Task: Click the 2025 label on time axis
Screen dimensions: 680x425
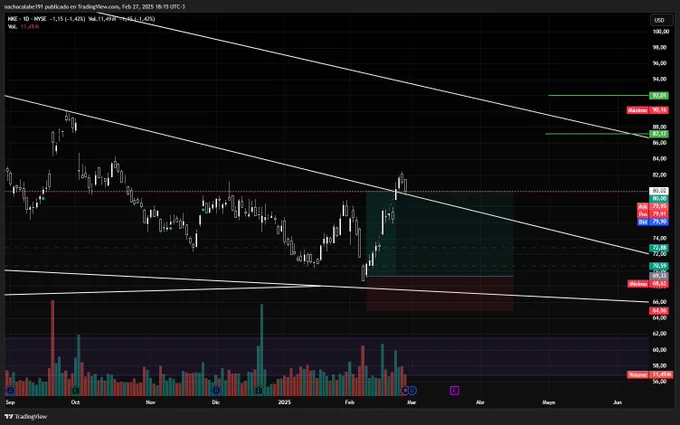Action: point(284,402)
